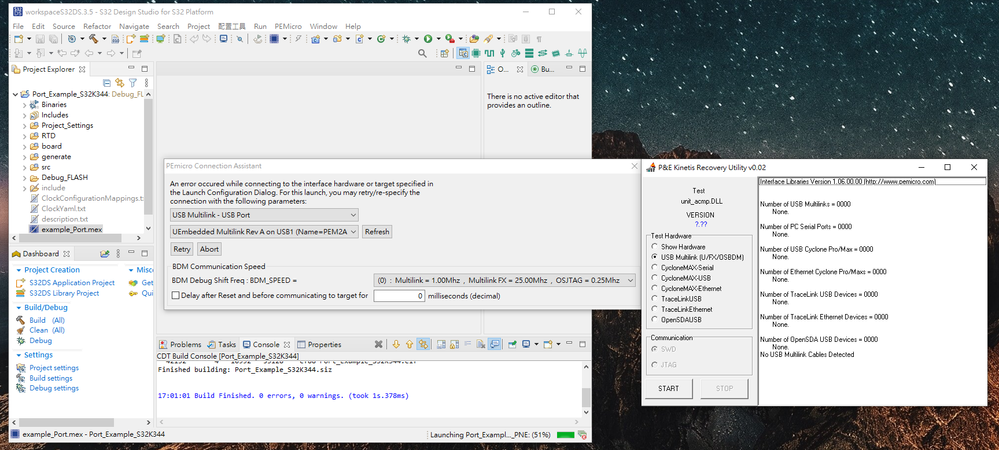Maximize the Console panel

(x=582, y=344)
